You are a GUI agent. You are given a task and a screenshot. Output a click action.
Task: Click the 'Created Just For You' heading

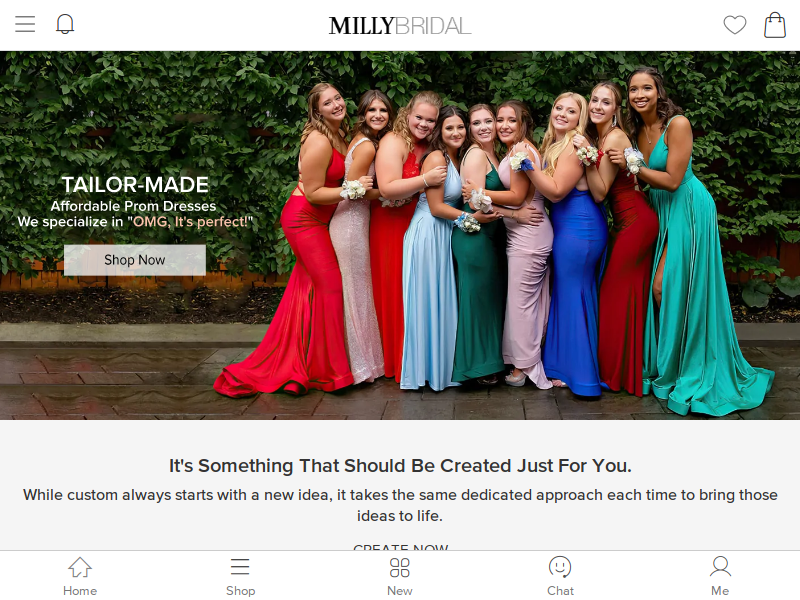[x=400, y=466]
